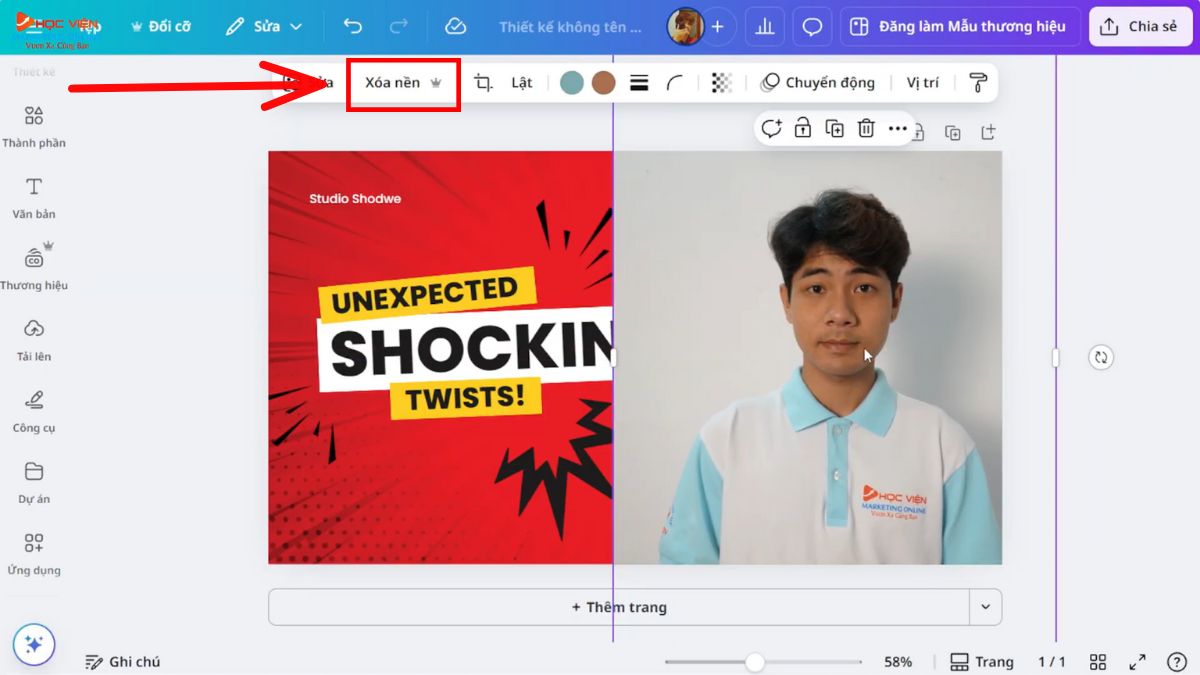Screen dimensions: 1200x675
Task: Click the design title Thiết kế không tên
Action: (570, 27)
